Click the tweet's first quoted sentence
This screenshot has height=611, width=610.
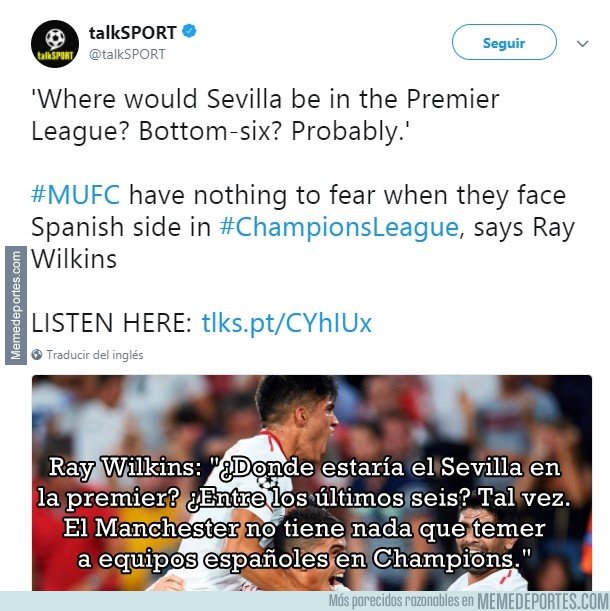(265, 115)
